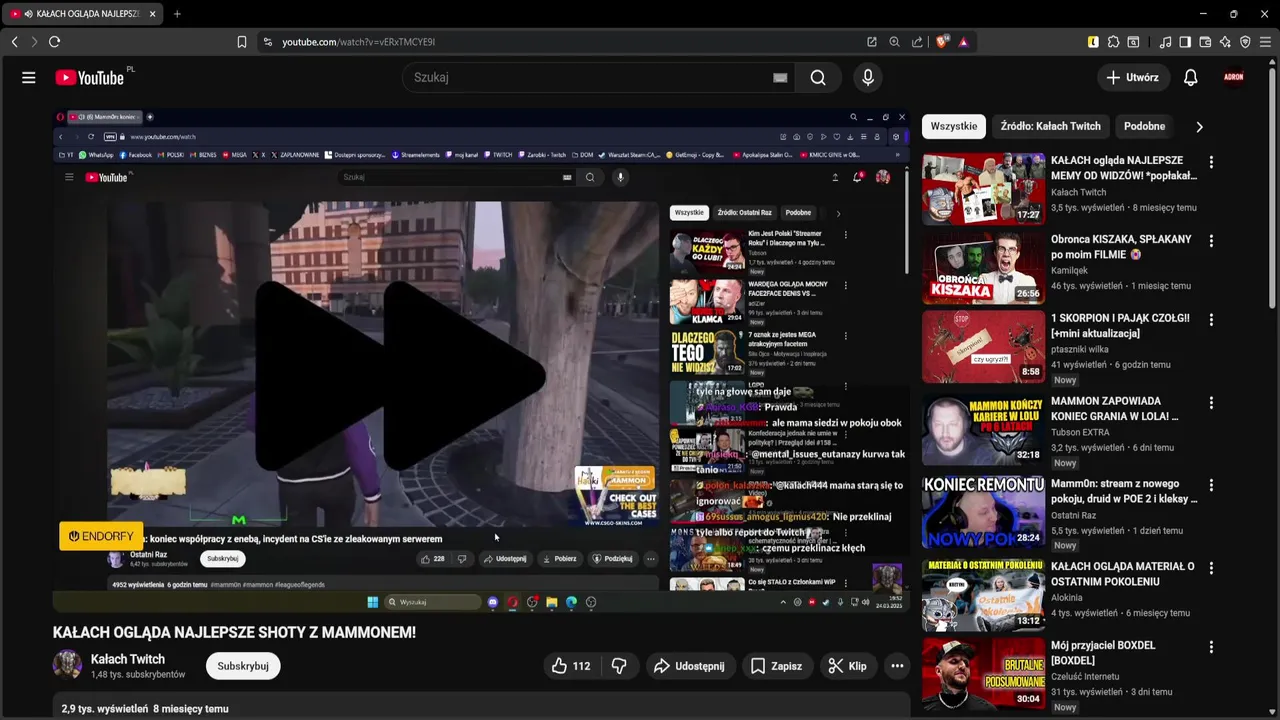Open KONIEC REMONTU video thumbnail
1280x720 pixels.
coord(983,512)
